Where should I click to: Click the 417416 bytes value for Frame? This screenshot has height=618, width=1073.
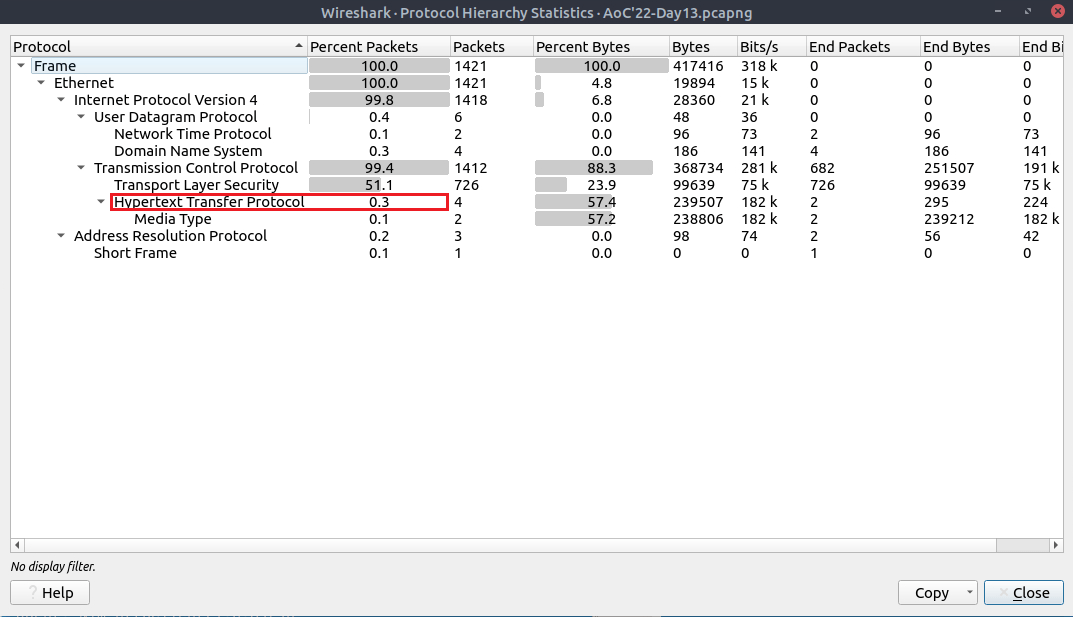pos(698,66)
